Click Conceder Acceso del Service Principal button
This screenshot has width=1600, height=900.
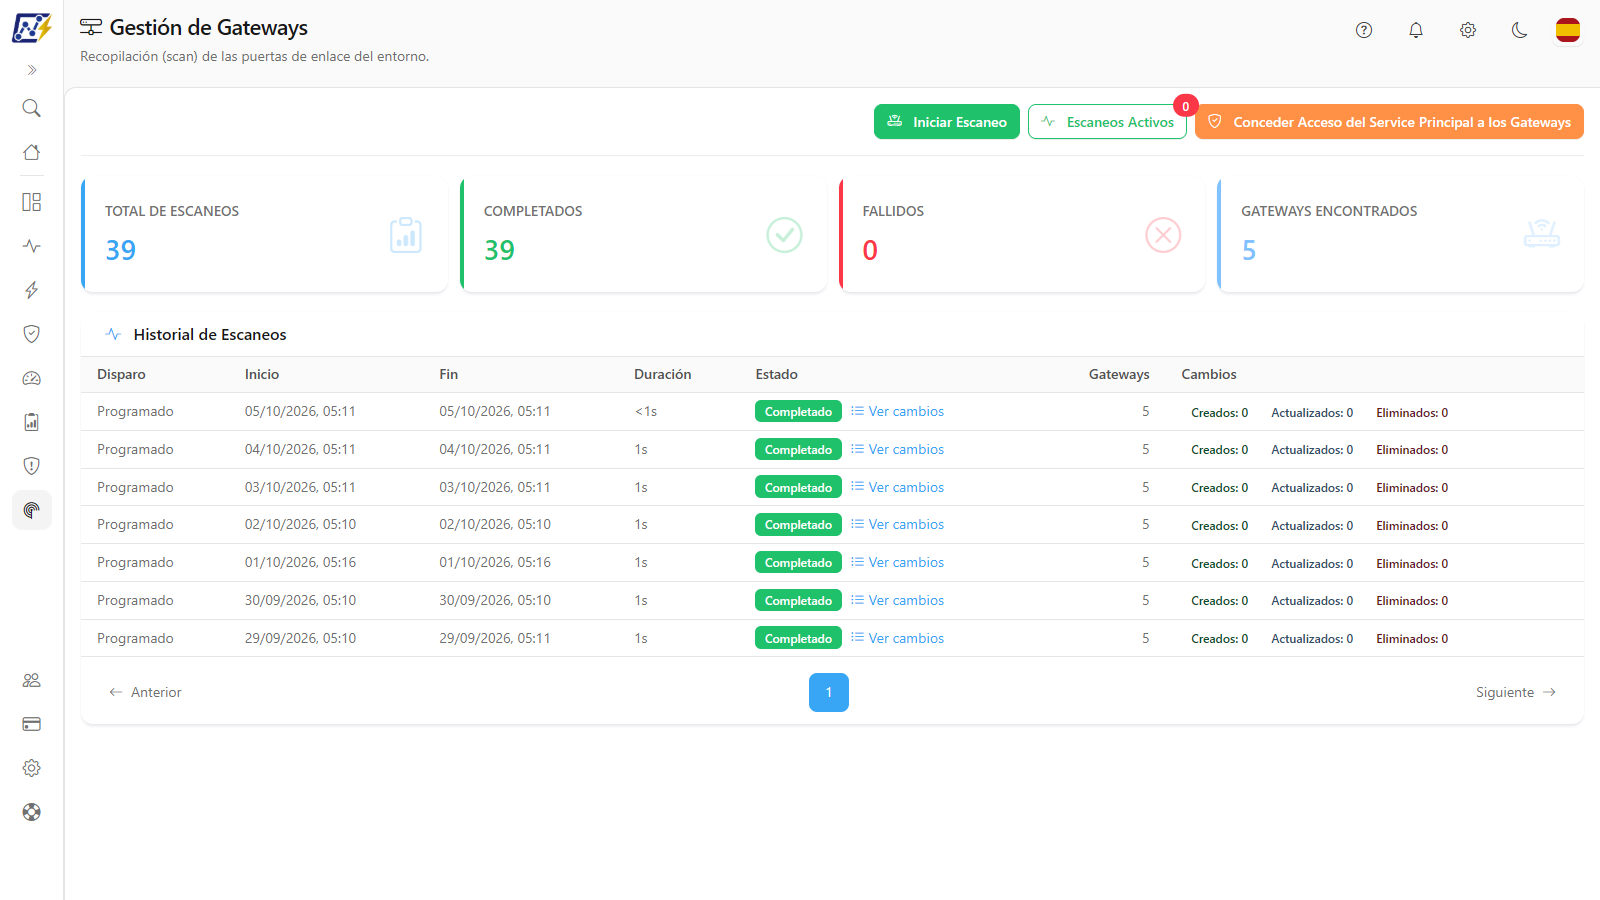1389,122
